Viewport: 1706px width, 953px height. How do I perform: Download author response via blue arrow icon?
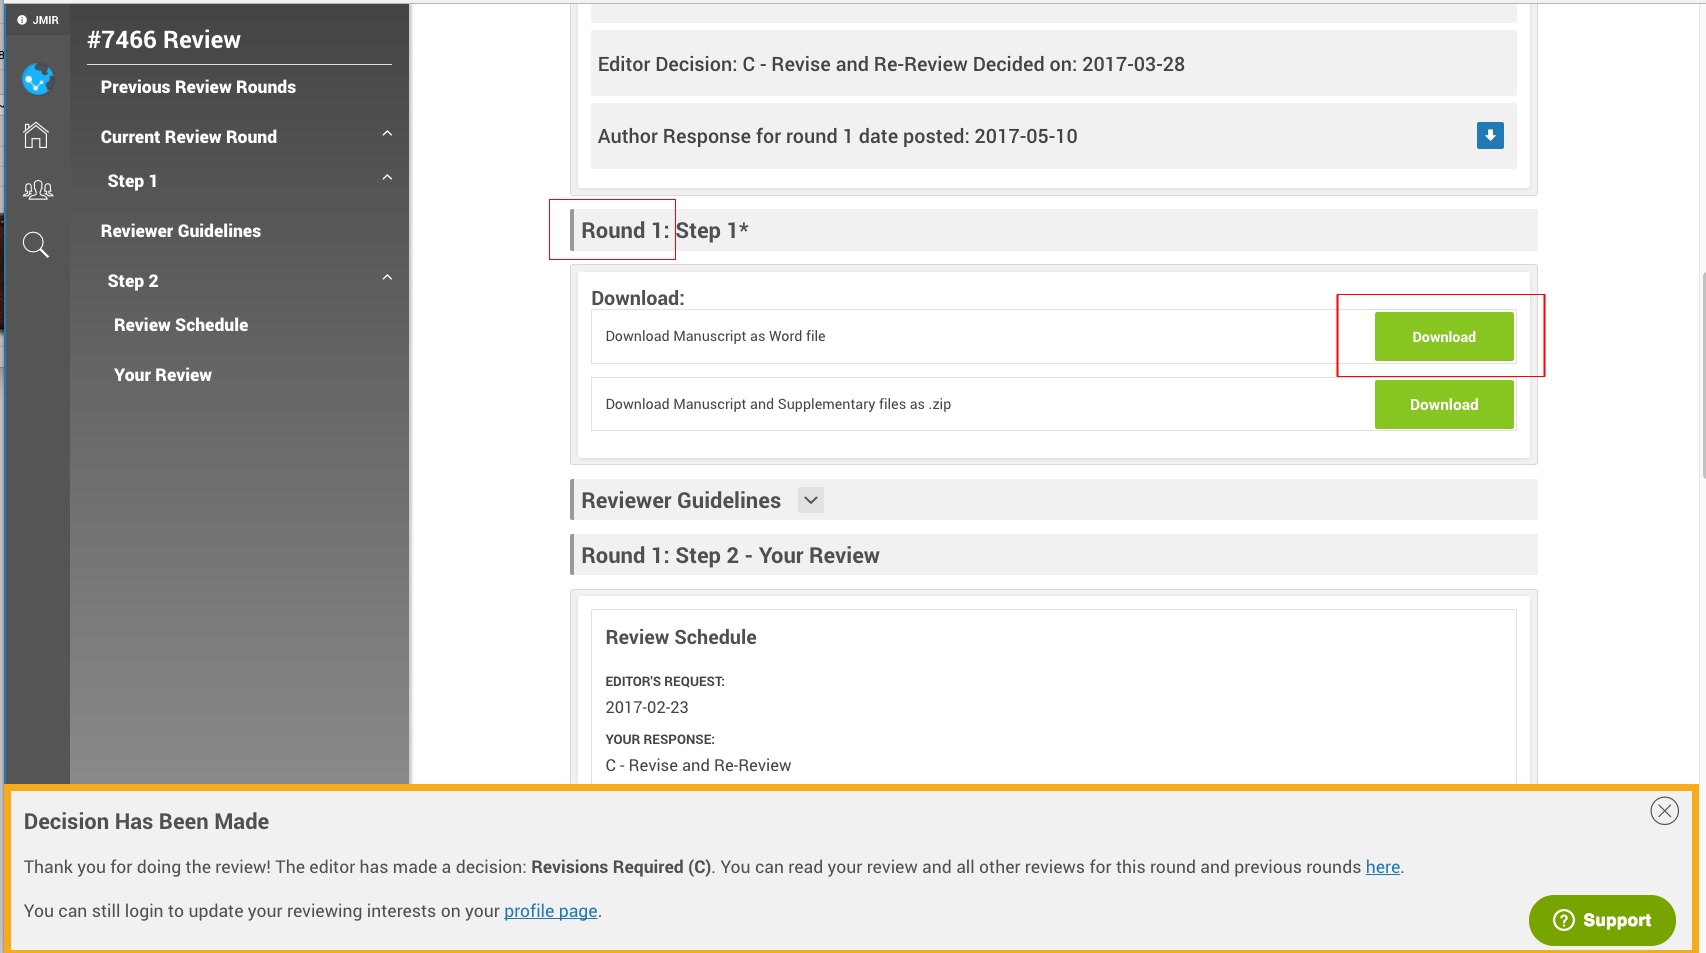coord(1489,136)
